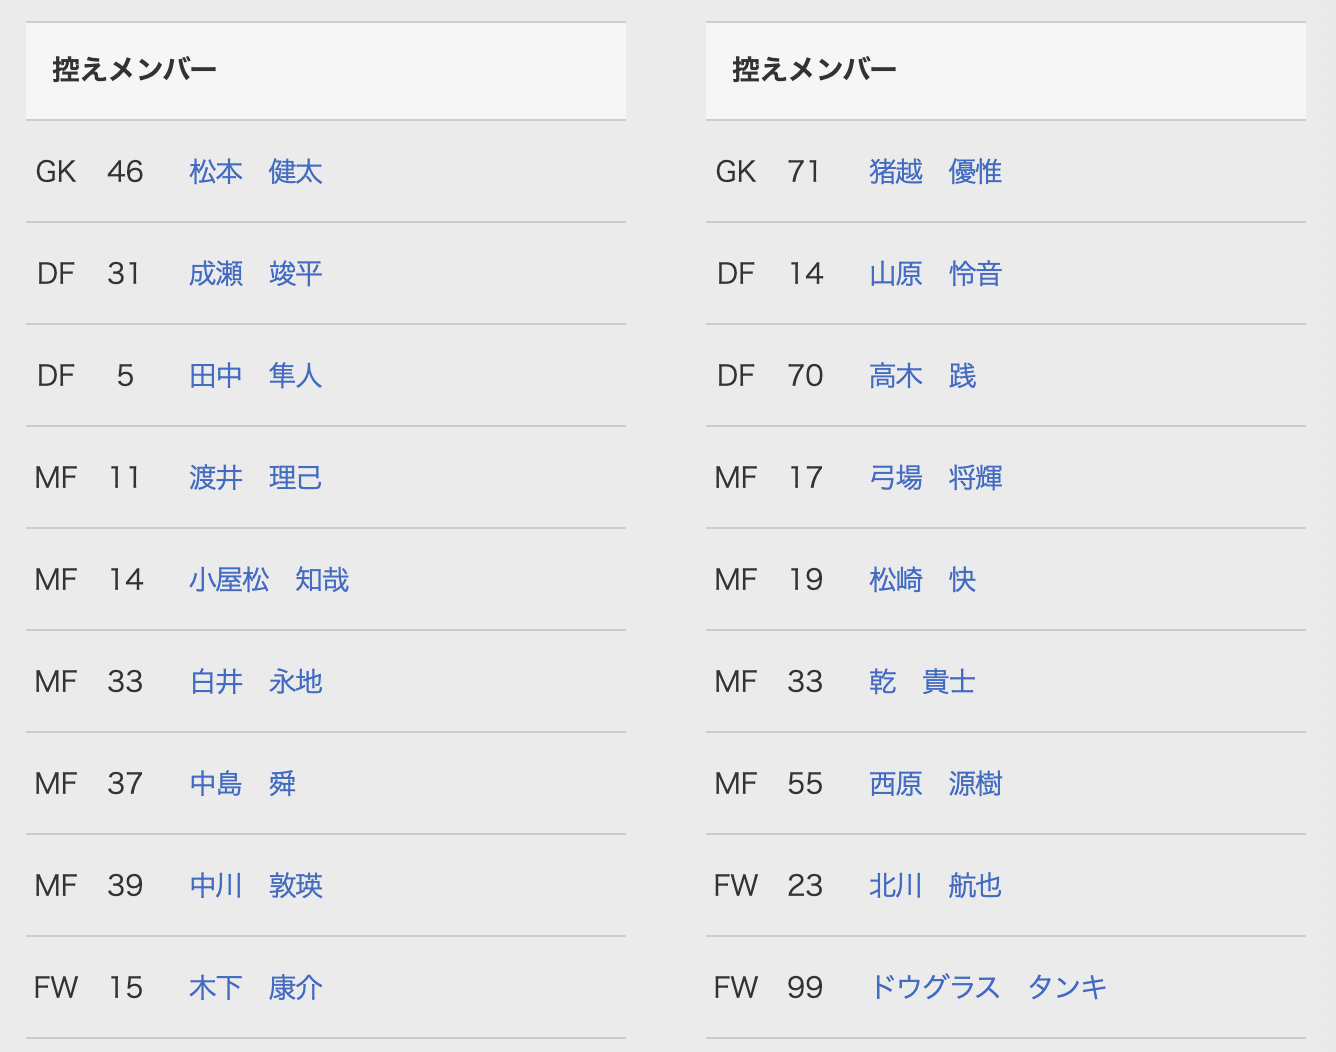Select player 渡井 理己
1336x1052 pixels.
click(256, 478)
